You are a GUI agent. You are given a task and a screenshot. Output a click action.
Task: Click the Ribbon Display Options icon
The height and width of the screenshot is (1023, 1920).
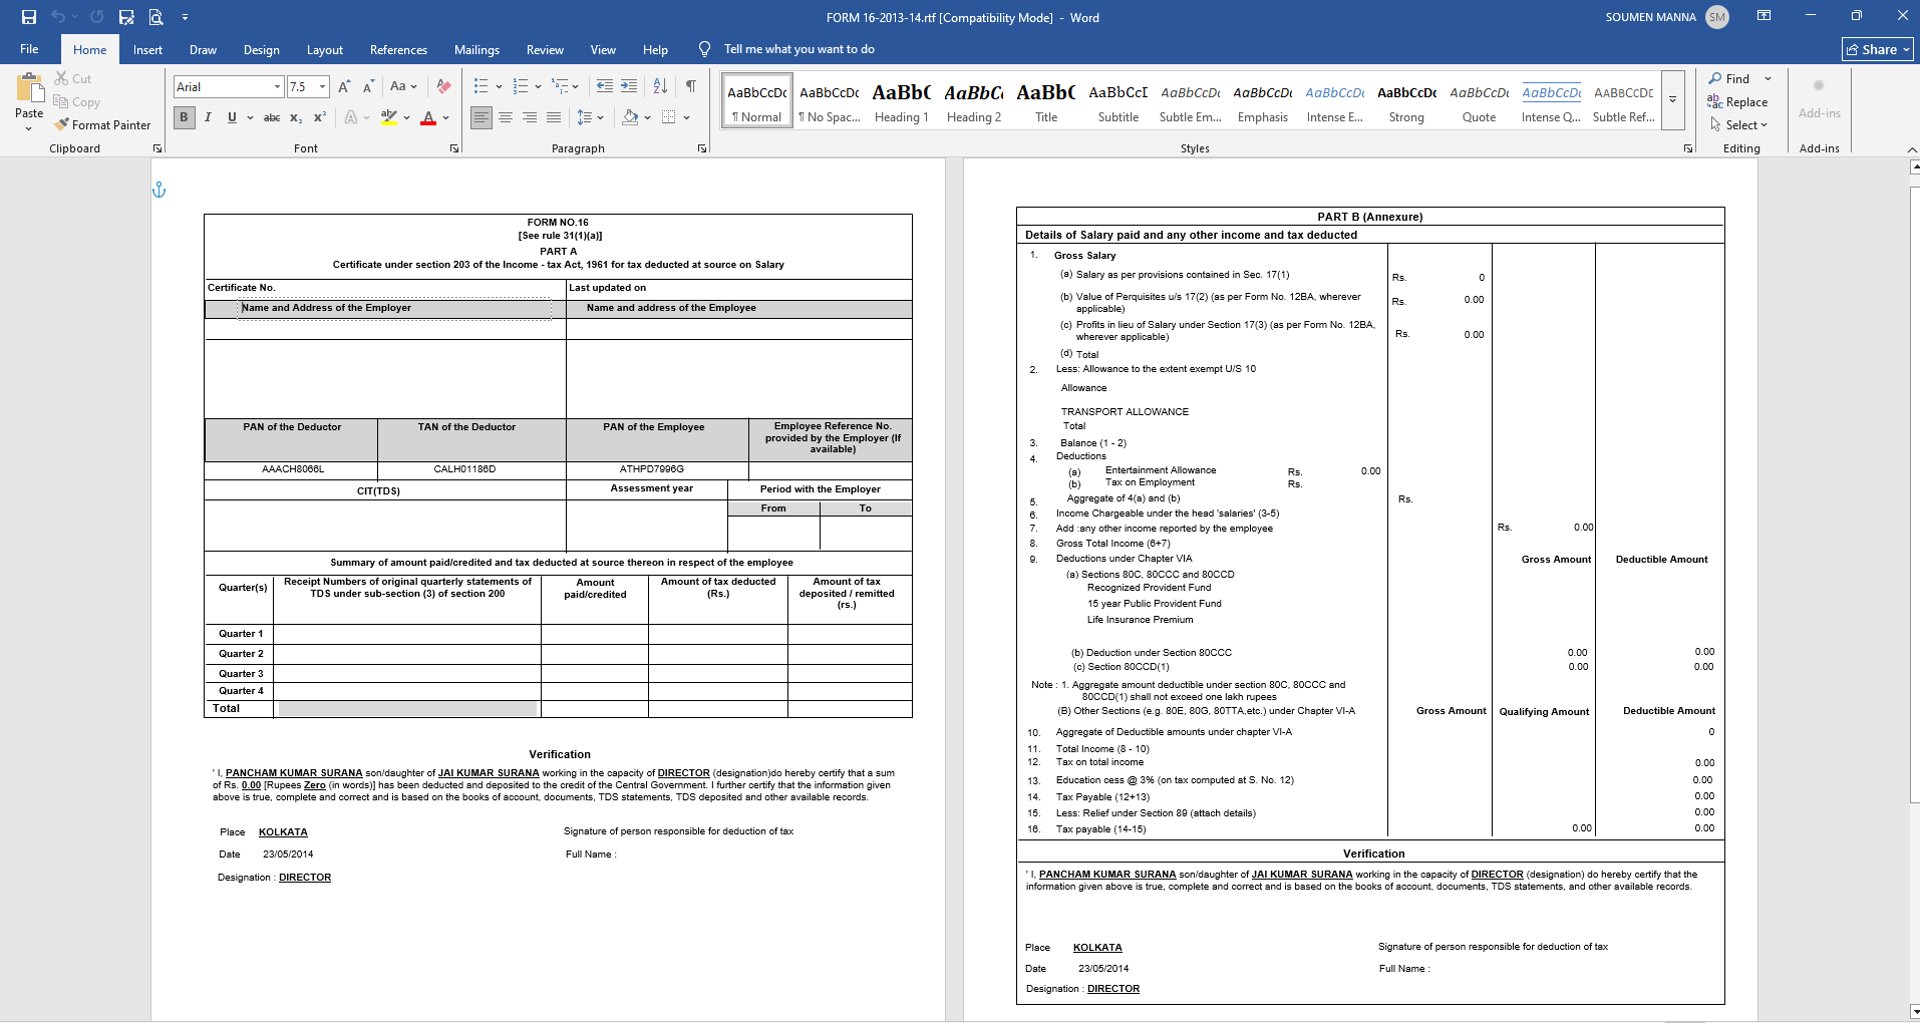[x=1764, y=16]
